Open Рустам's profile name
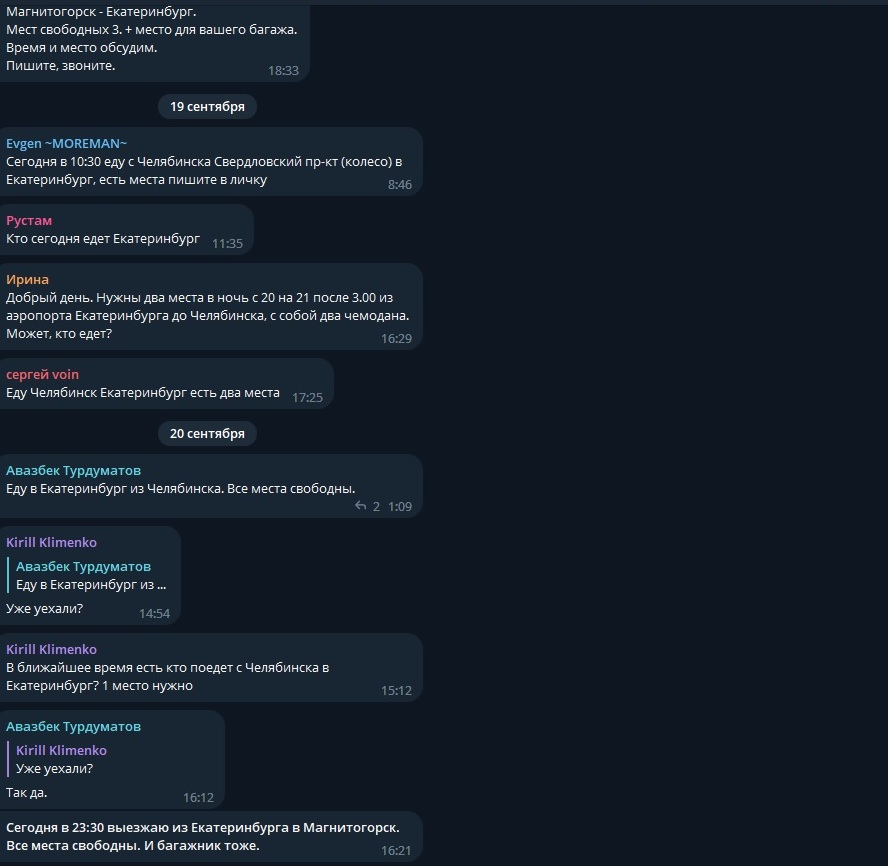This screenshot has height=866, width=888. 29,220
